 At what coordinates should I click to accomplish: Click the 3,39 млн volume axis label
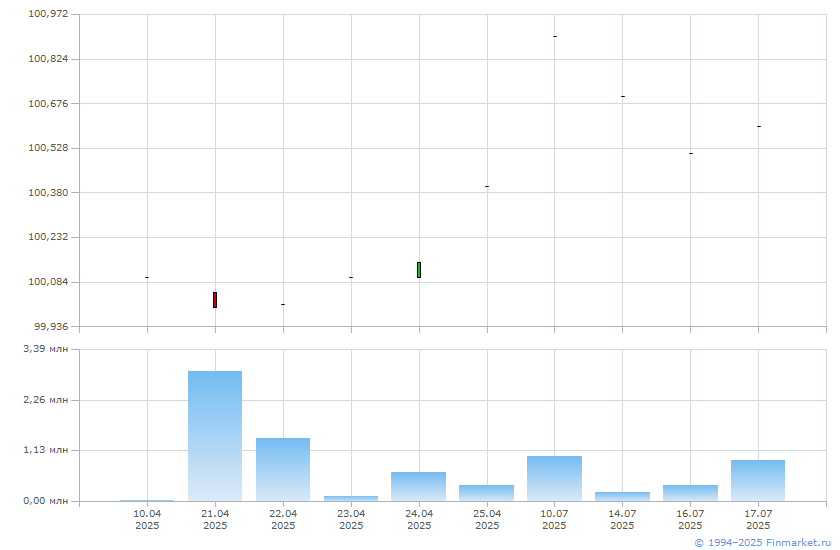pyautogui.click(x=46, y=349)
